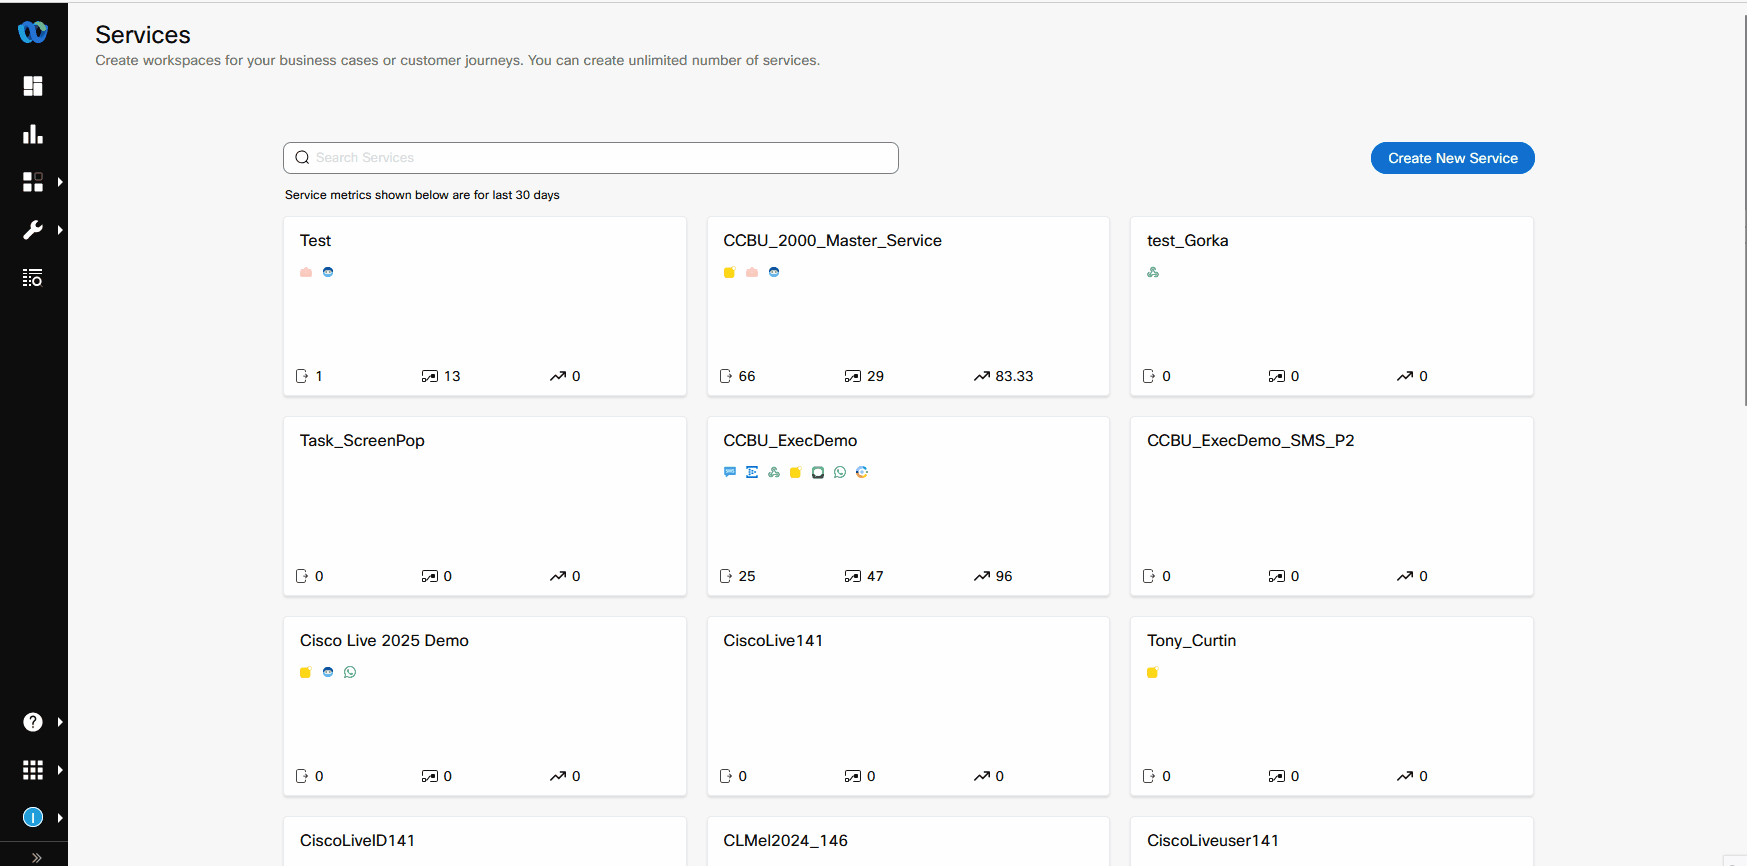Click into the Search Services field

(600, 158)
